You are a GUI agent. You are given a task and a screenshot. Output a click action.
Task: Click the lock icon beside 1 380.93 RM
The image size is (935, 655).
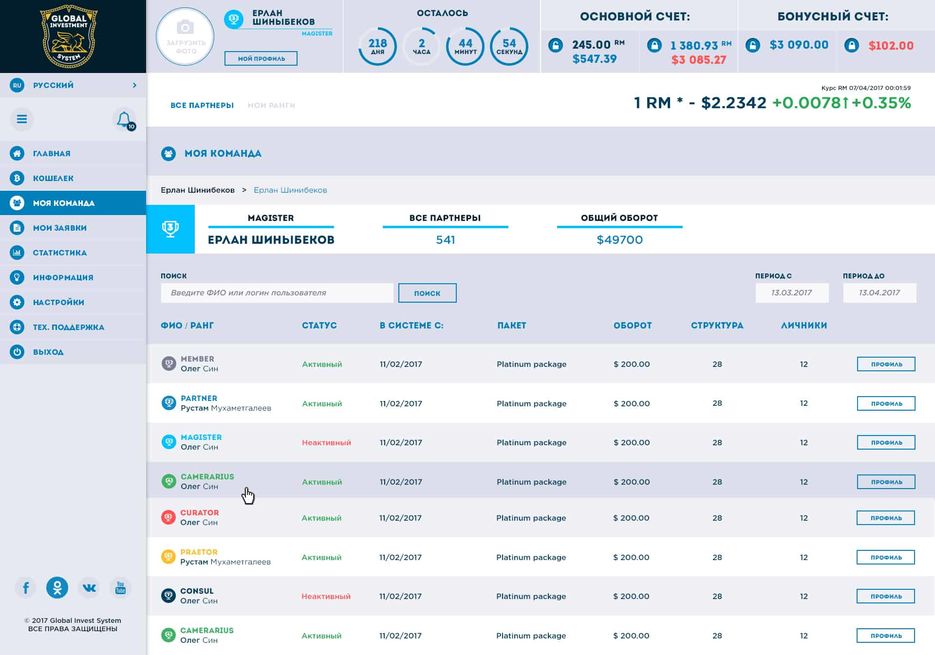coord(654,45)
